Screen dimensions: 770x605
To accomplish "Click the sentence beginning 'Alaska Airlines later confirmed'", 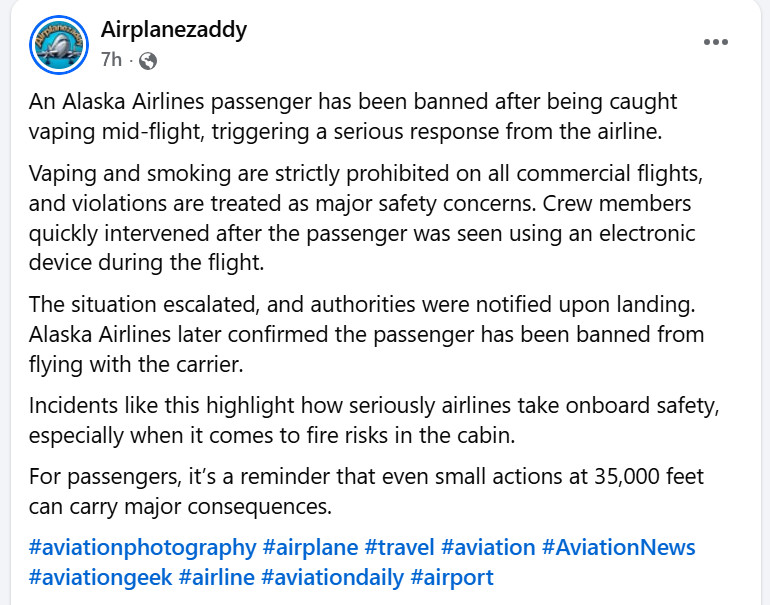I will pos(366,334).
